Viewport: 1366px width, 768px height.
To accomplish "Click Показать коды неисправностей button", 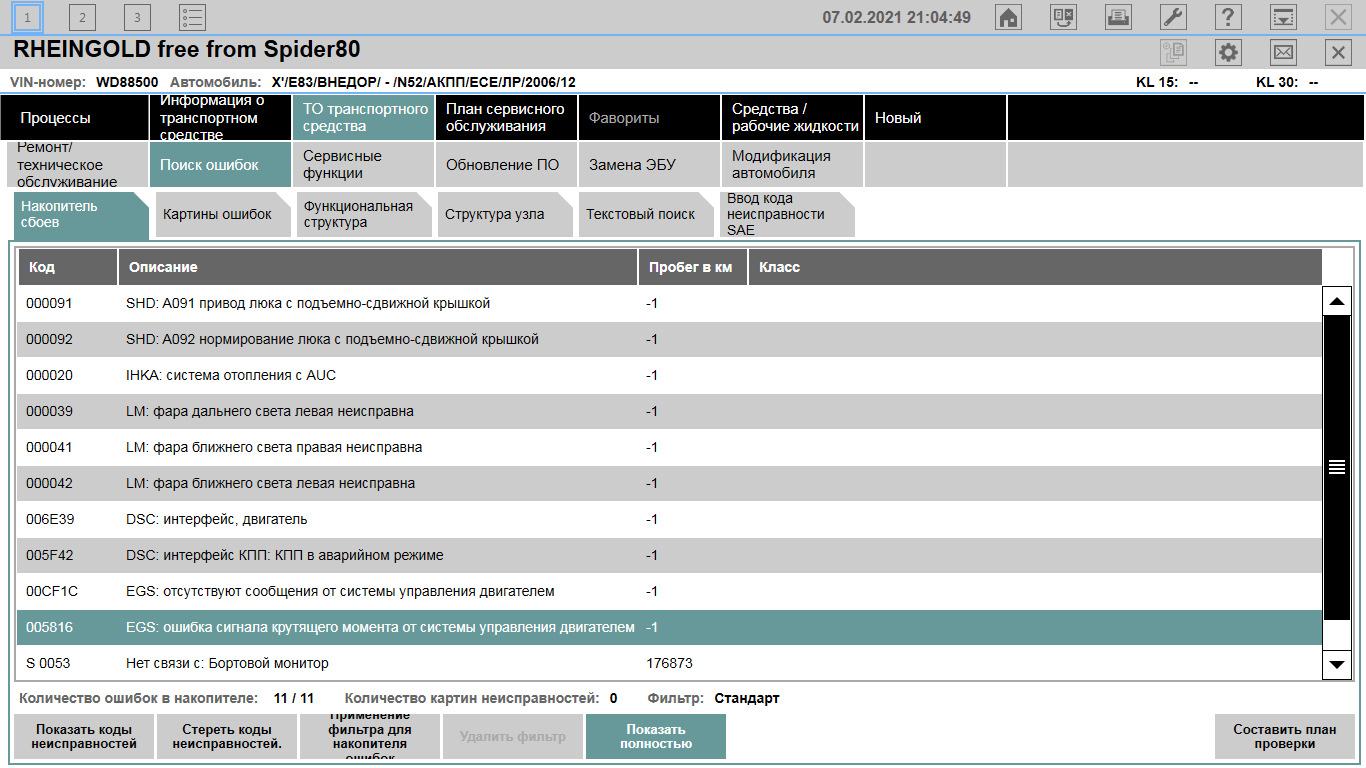I will pyautogui.click(x=84, y=737).
